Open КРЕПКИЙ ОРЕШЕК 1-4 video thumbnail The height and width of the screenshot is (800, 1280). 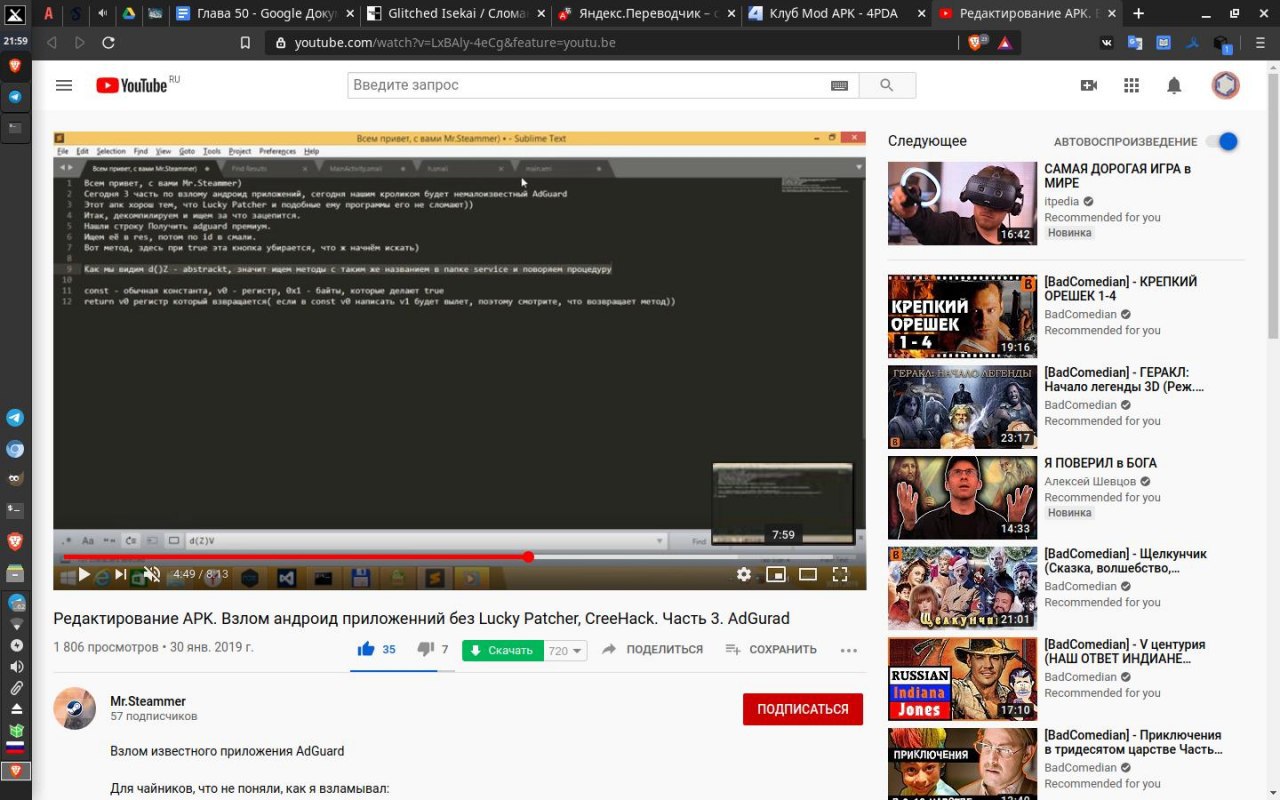962,316
